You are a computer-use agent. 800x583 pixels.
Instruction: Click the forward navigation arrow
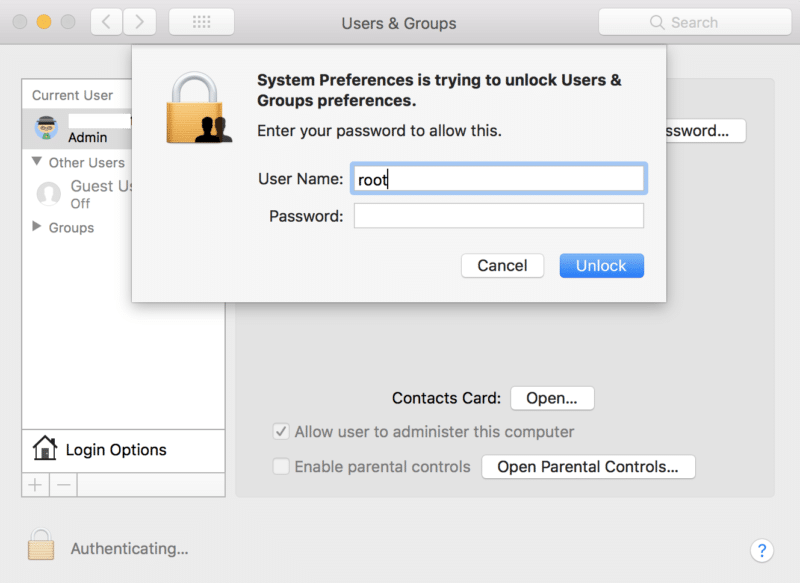tap(139, 22)
